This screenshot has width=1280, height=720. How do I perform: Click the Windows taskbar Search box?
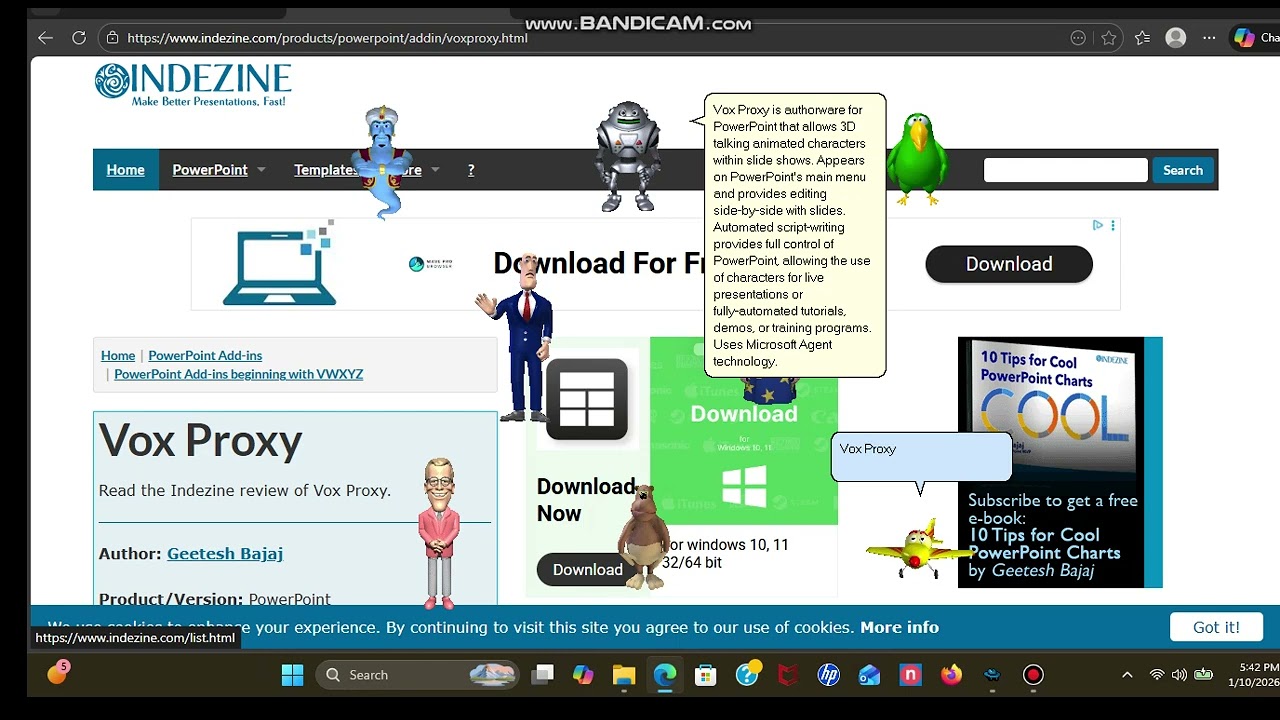[x=418, y=675]
